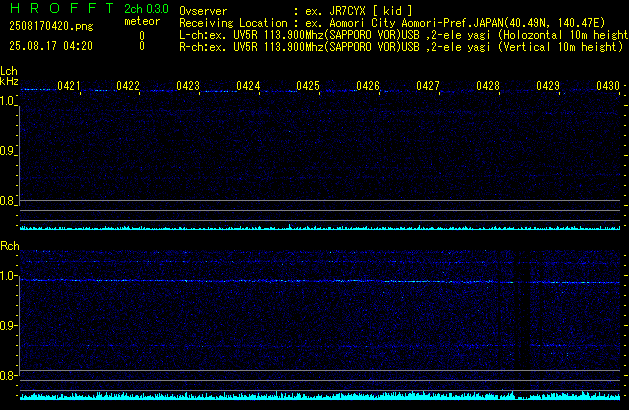
Task: Select the version label "2ch 0.3.0"
Action: click(x=146, y=9)
